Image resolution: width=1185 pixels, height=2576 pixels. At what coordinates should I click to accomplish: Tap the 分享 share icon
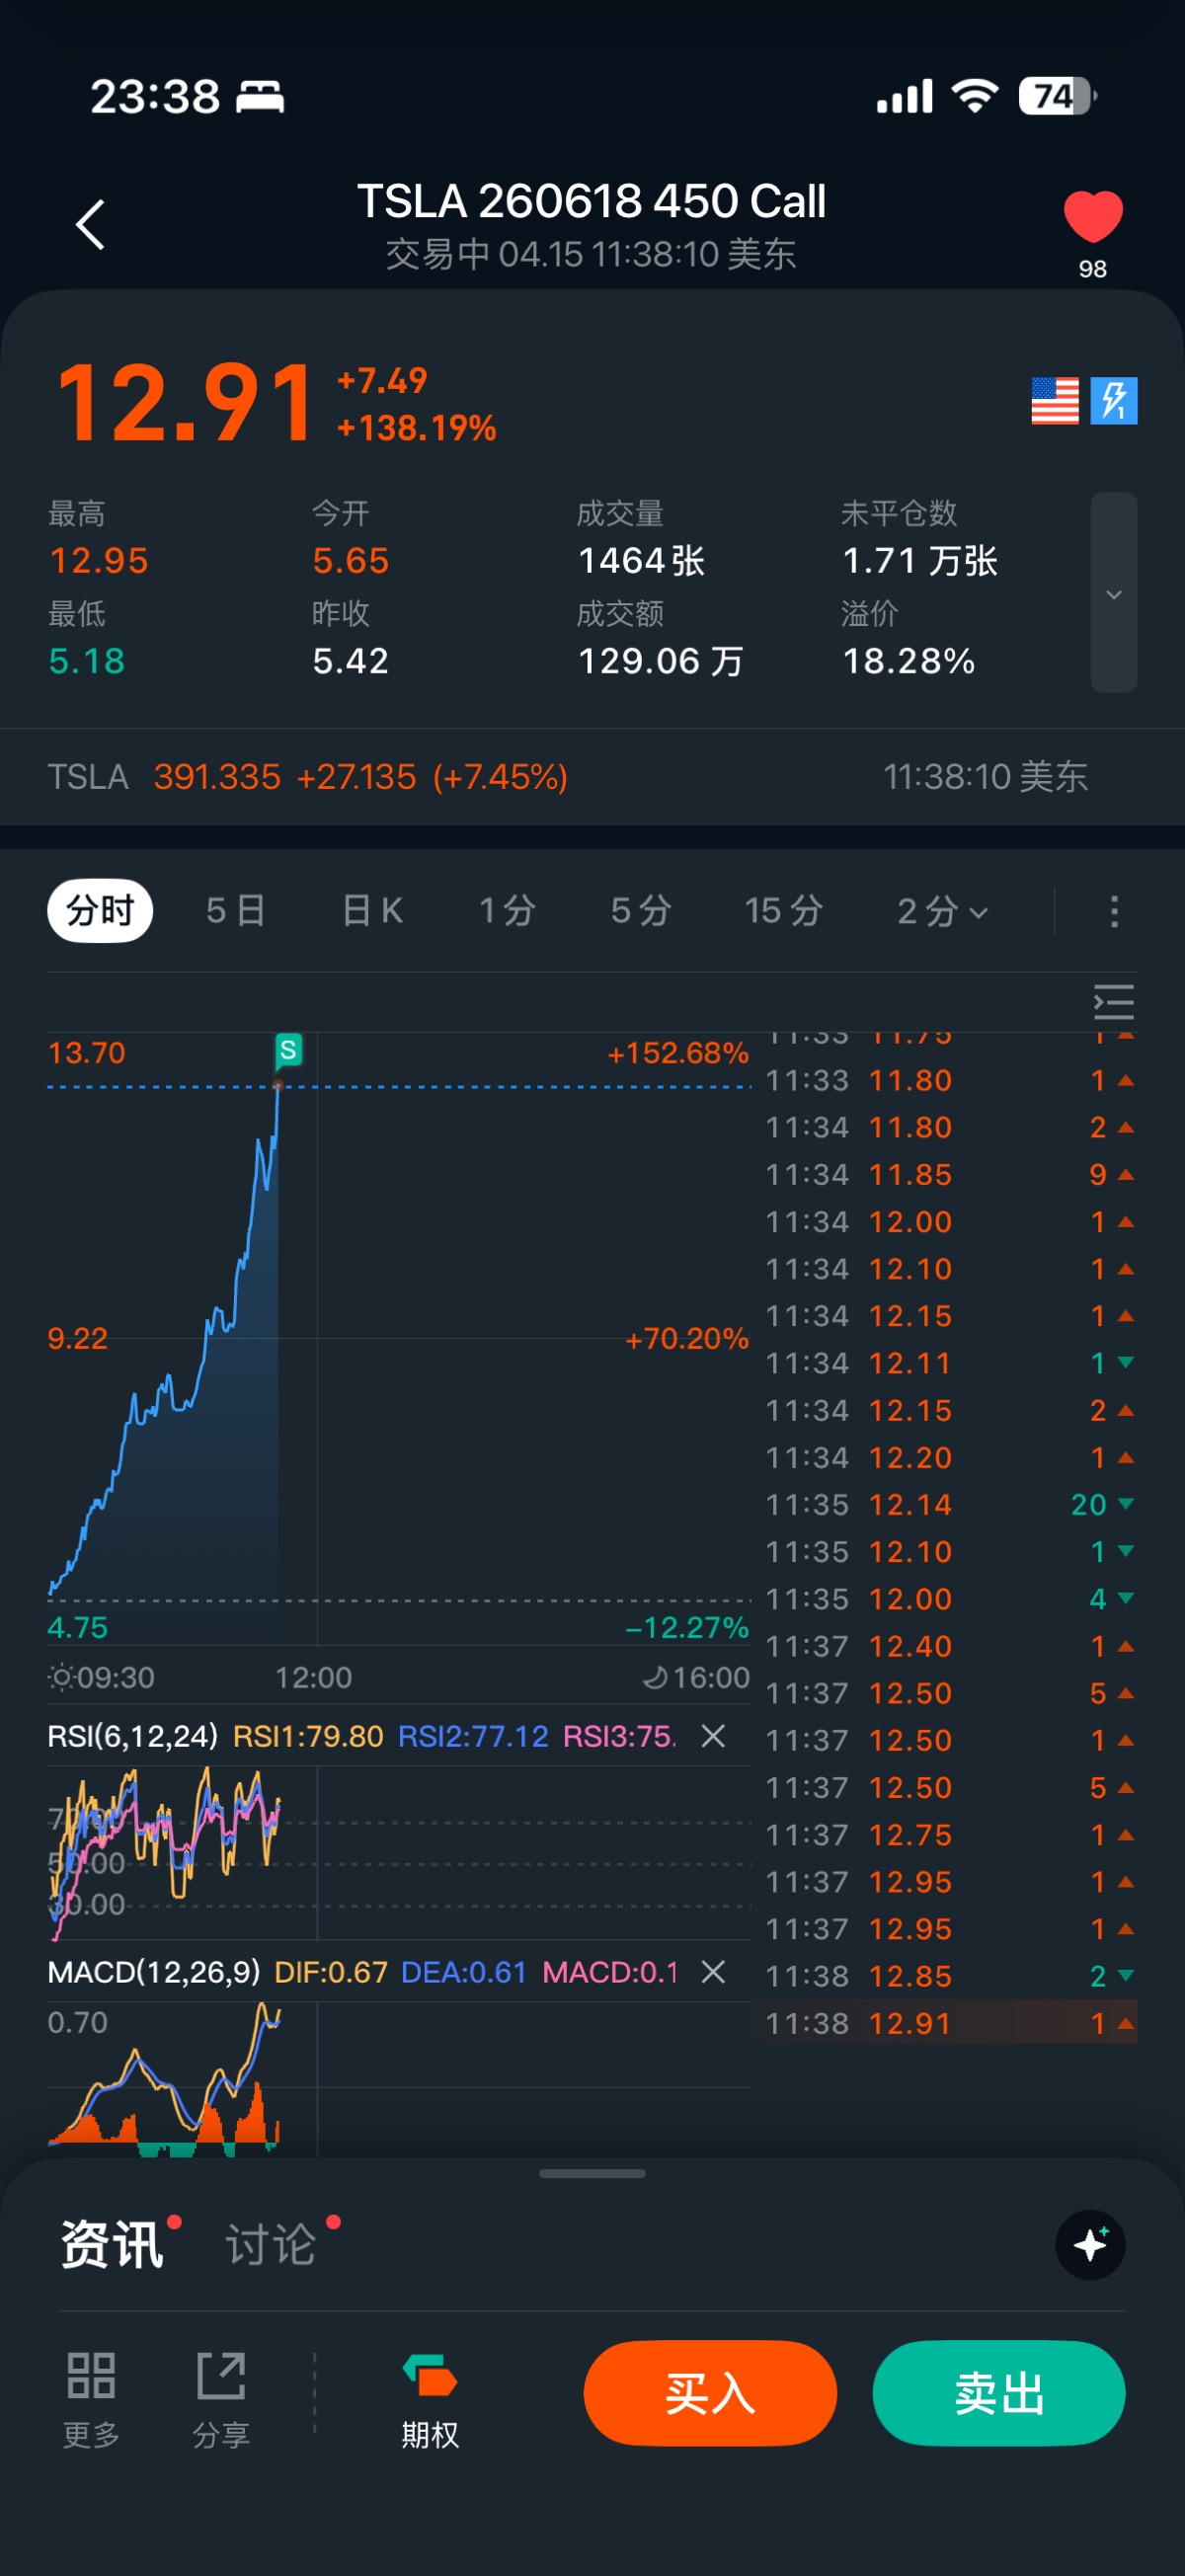click(x=221, y=2375)
